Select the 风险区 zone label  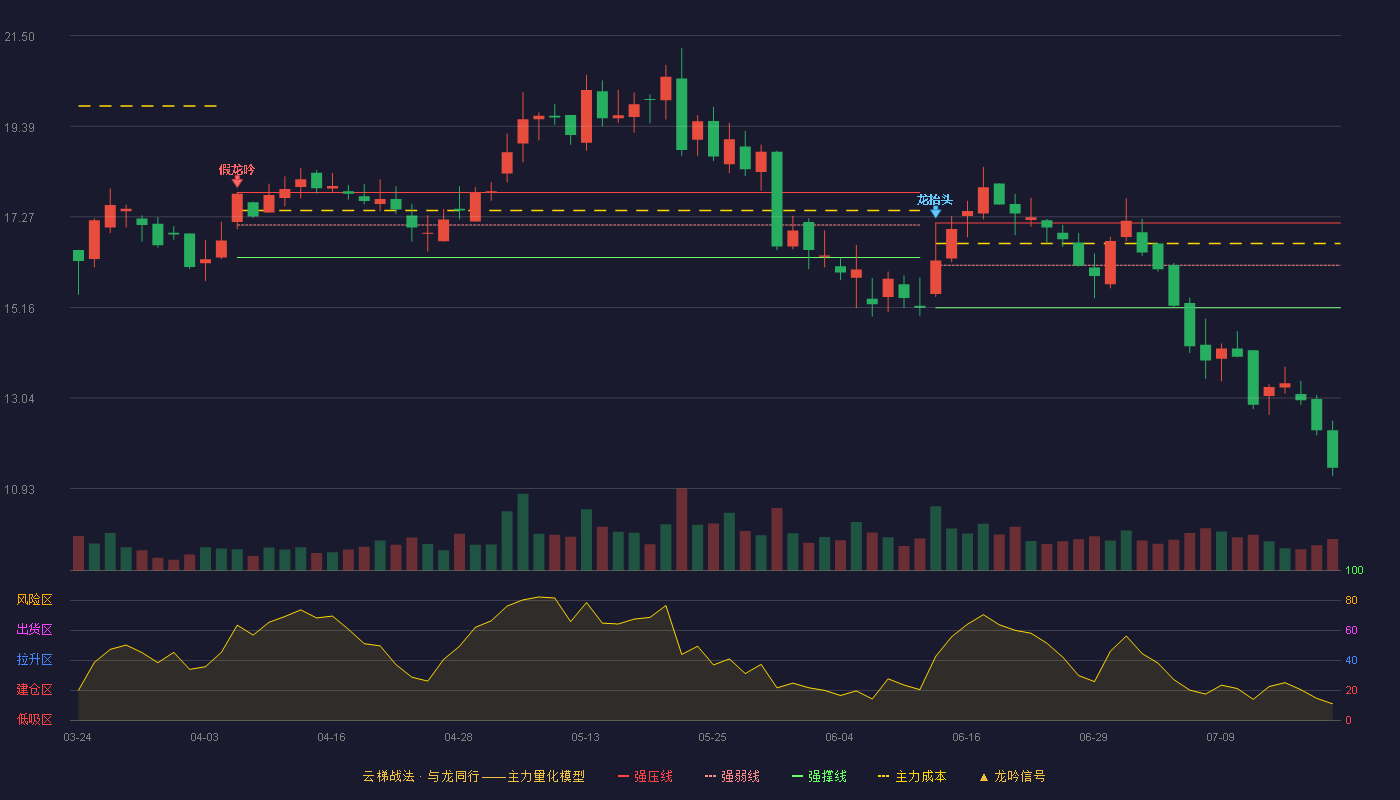tap(34, 600)
